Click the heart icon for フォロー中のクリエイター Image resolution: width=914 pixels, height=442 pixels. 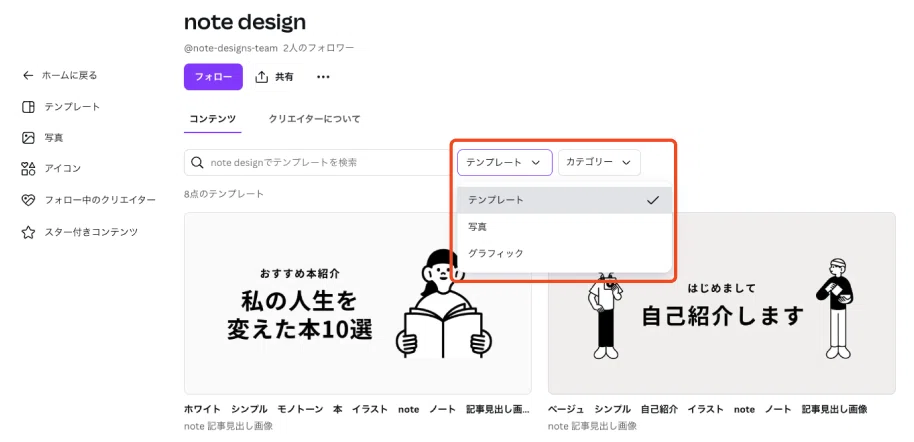pyautogui.click(x=28, y=200)
